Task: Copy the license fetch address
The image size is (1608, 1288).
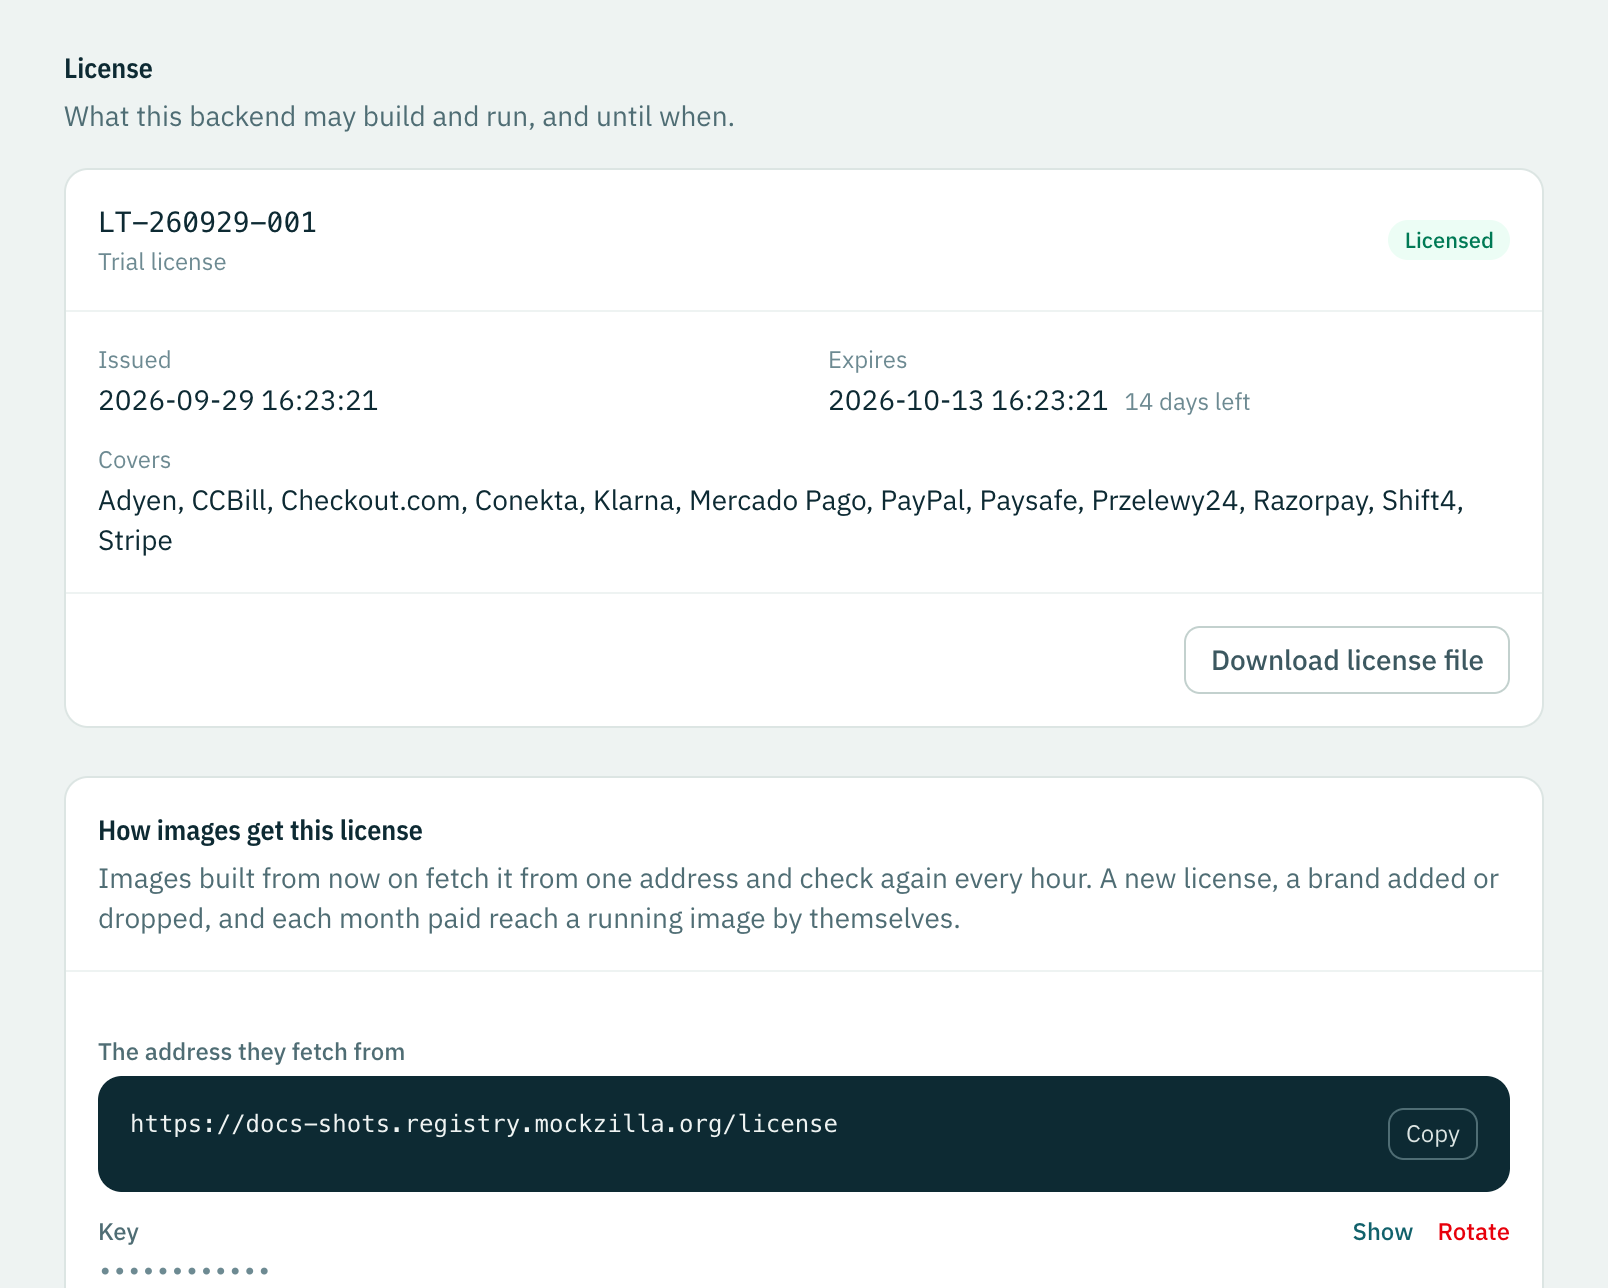Action: coord(1432,1134)
